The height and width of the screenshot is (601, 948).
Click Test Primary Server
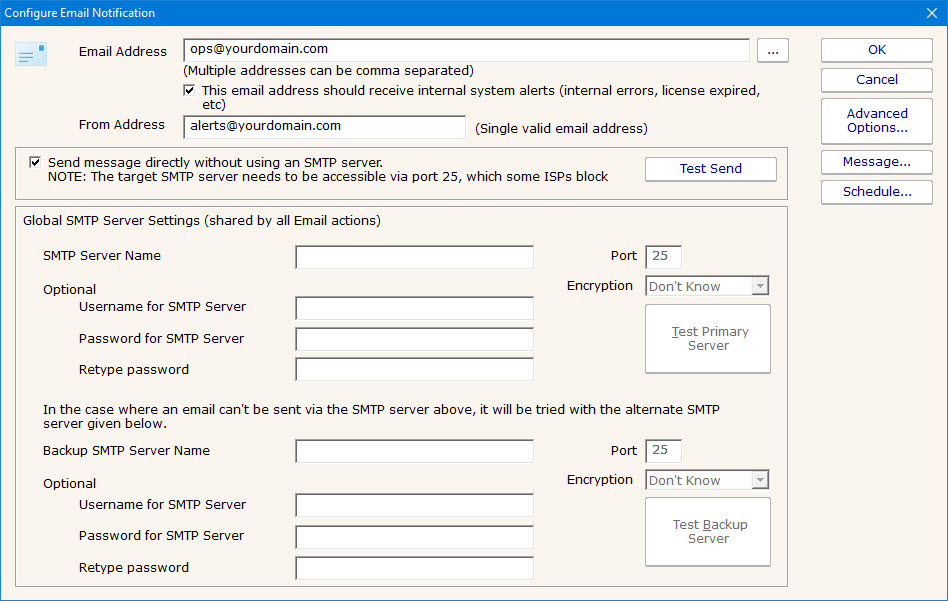tap(707, 338)
